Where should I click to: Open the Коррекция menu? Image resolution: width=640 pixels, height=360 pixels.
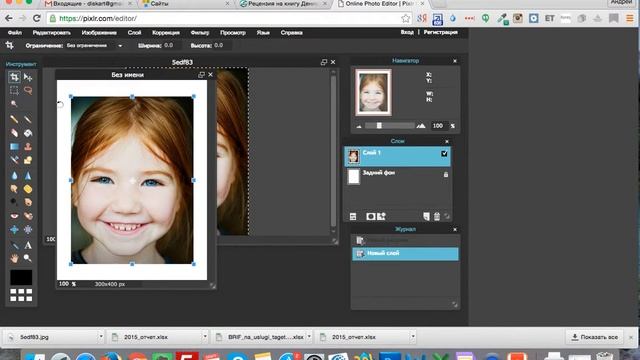[x=166, y=33]
